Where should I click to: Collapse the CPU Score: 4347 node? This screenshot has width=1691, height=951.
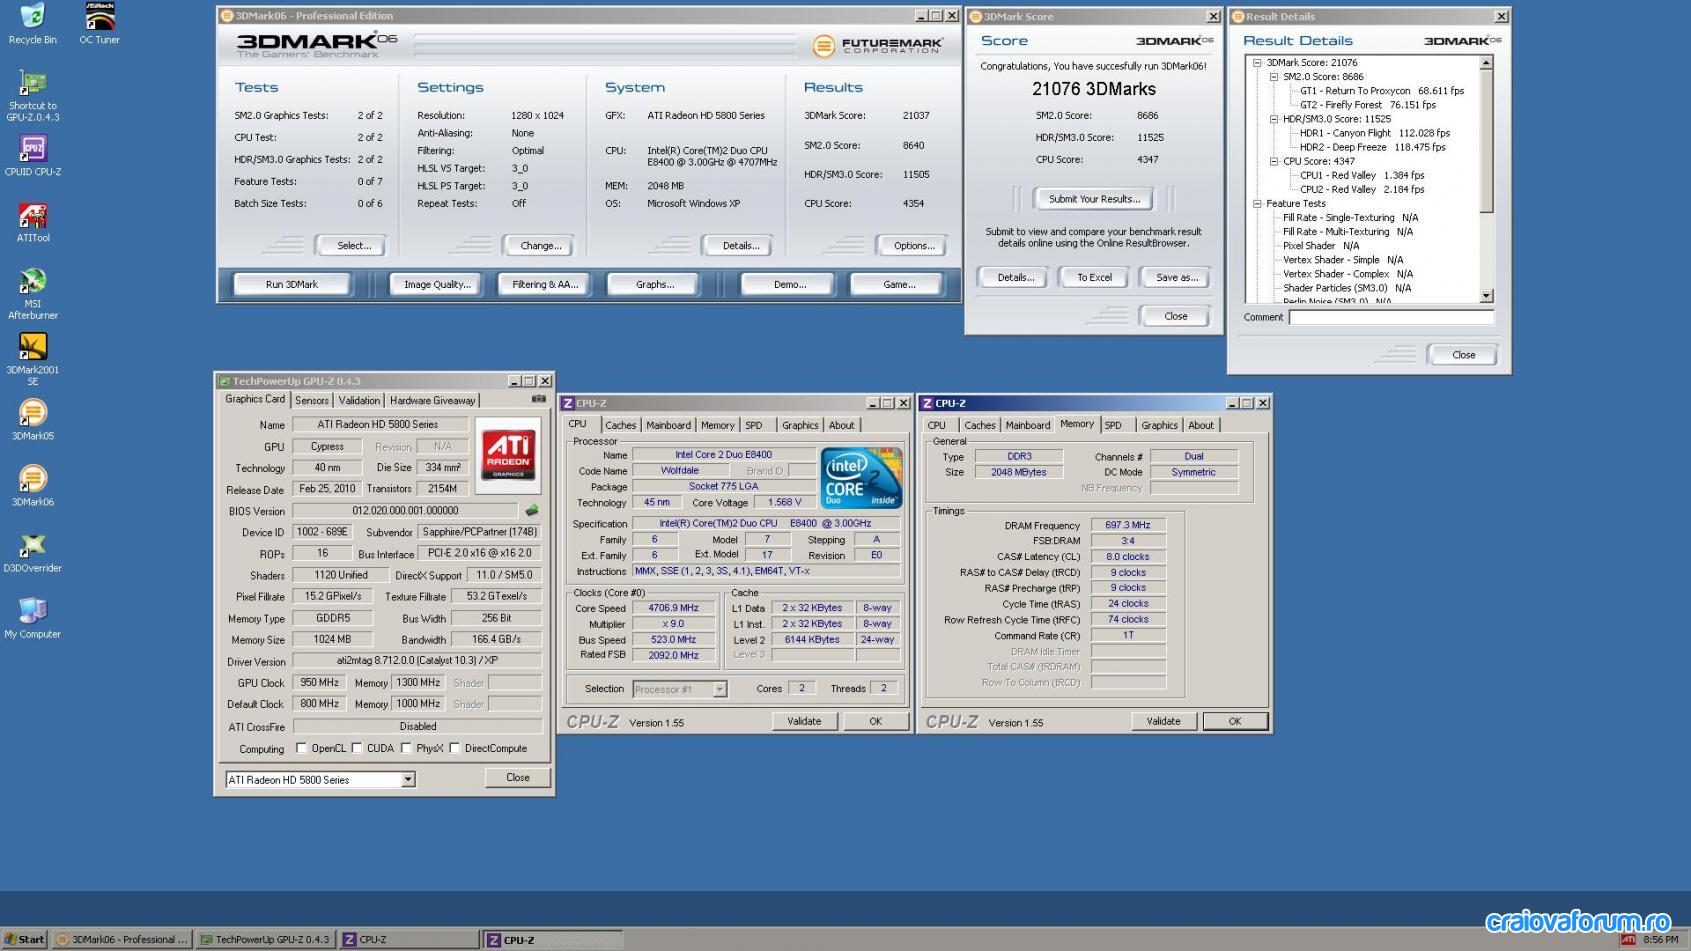pyautogui.click(x=1274, y=161)
